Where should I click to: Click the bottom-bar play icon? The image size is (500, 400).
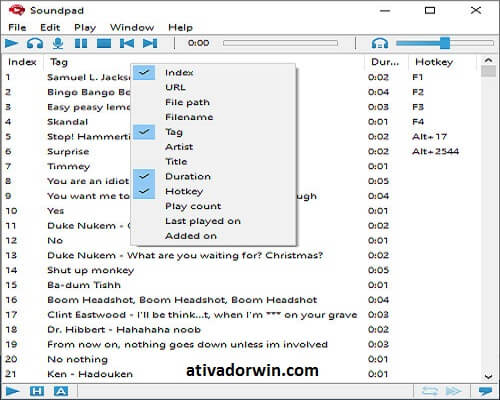(13, 391)
